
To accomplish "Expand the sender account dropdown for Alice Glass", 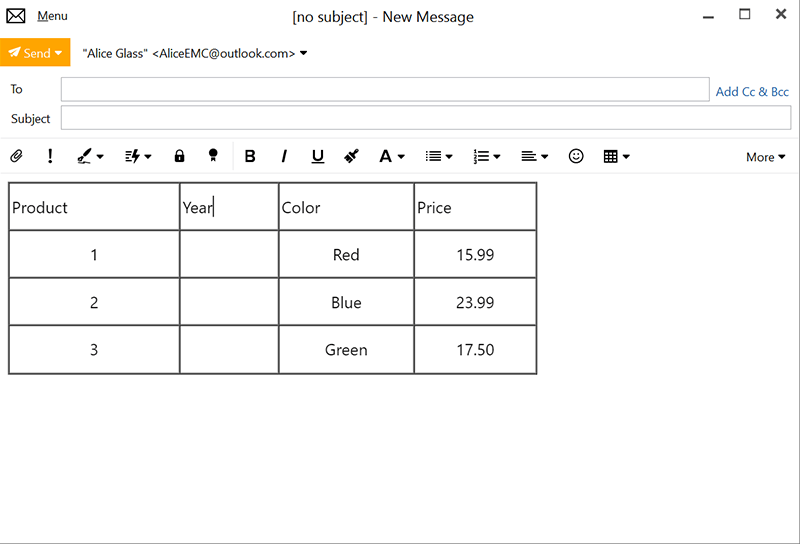I will pyautogui.click(x=304, y=53).
